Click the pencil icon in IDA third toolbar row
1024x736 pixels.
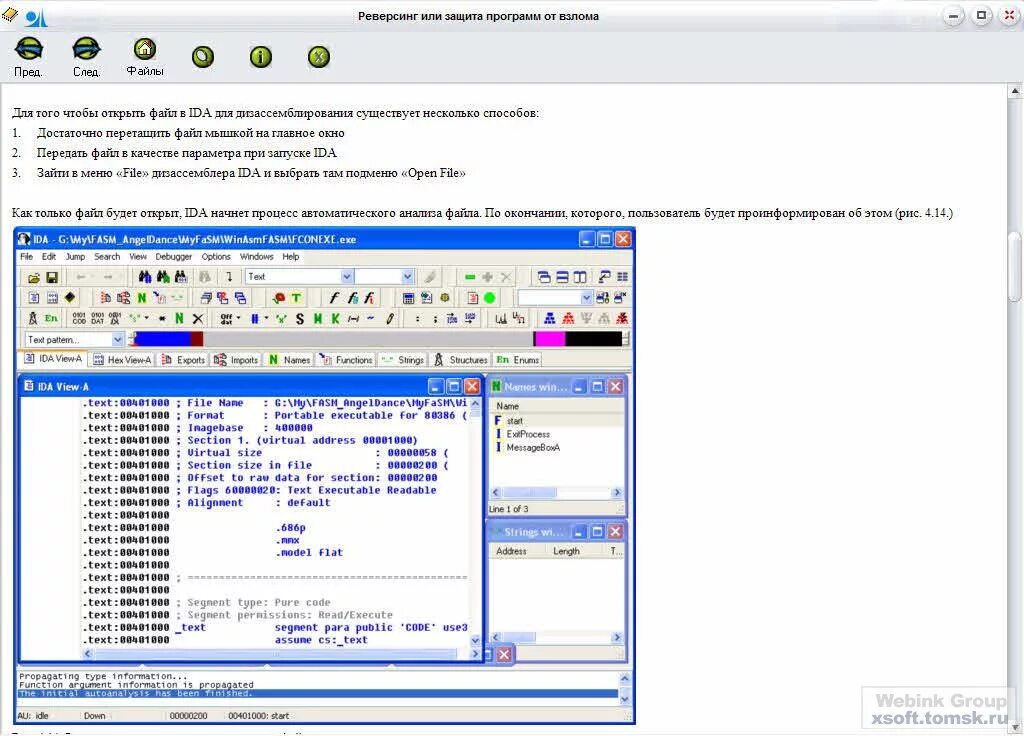pyautogui.click(x=390, y=319)
